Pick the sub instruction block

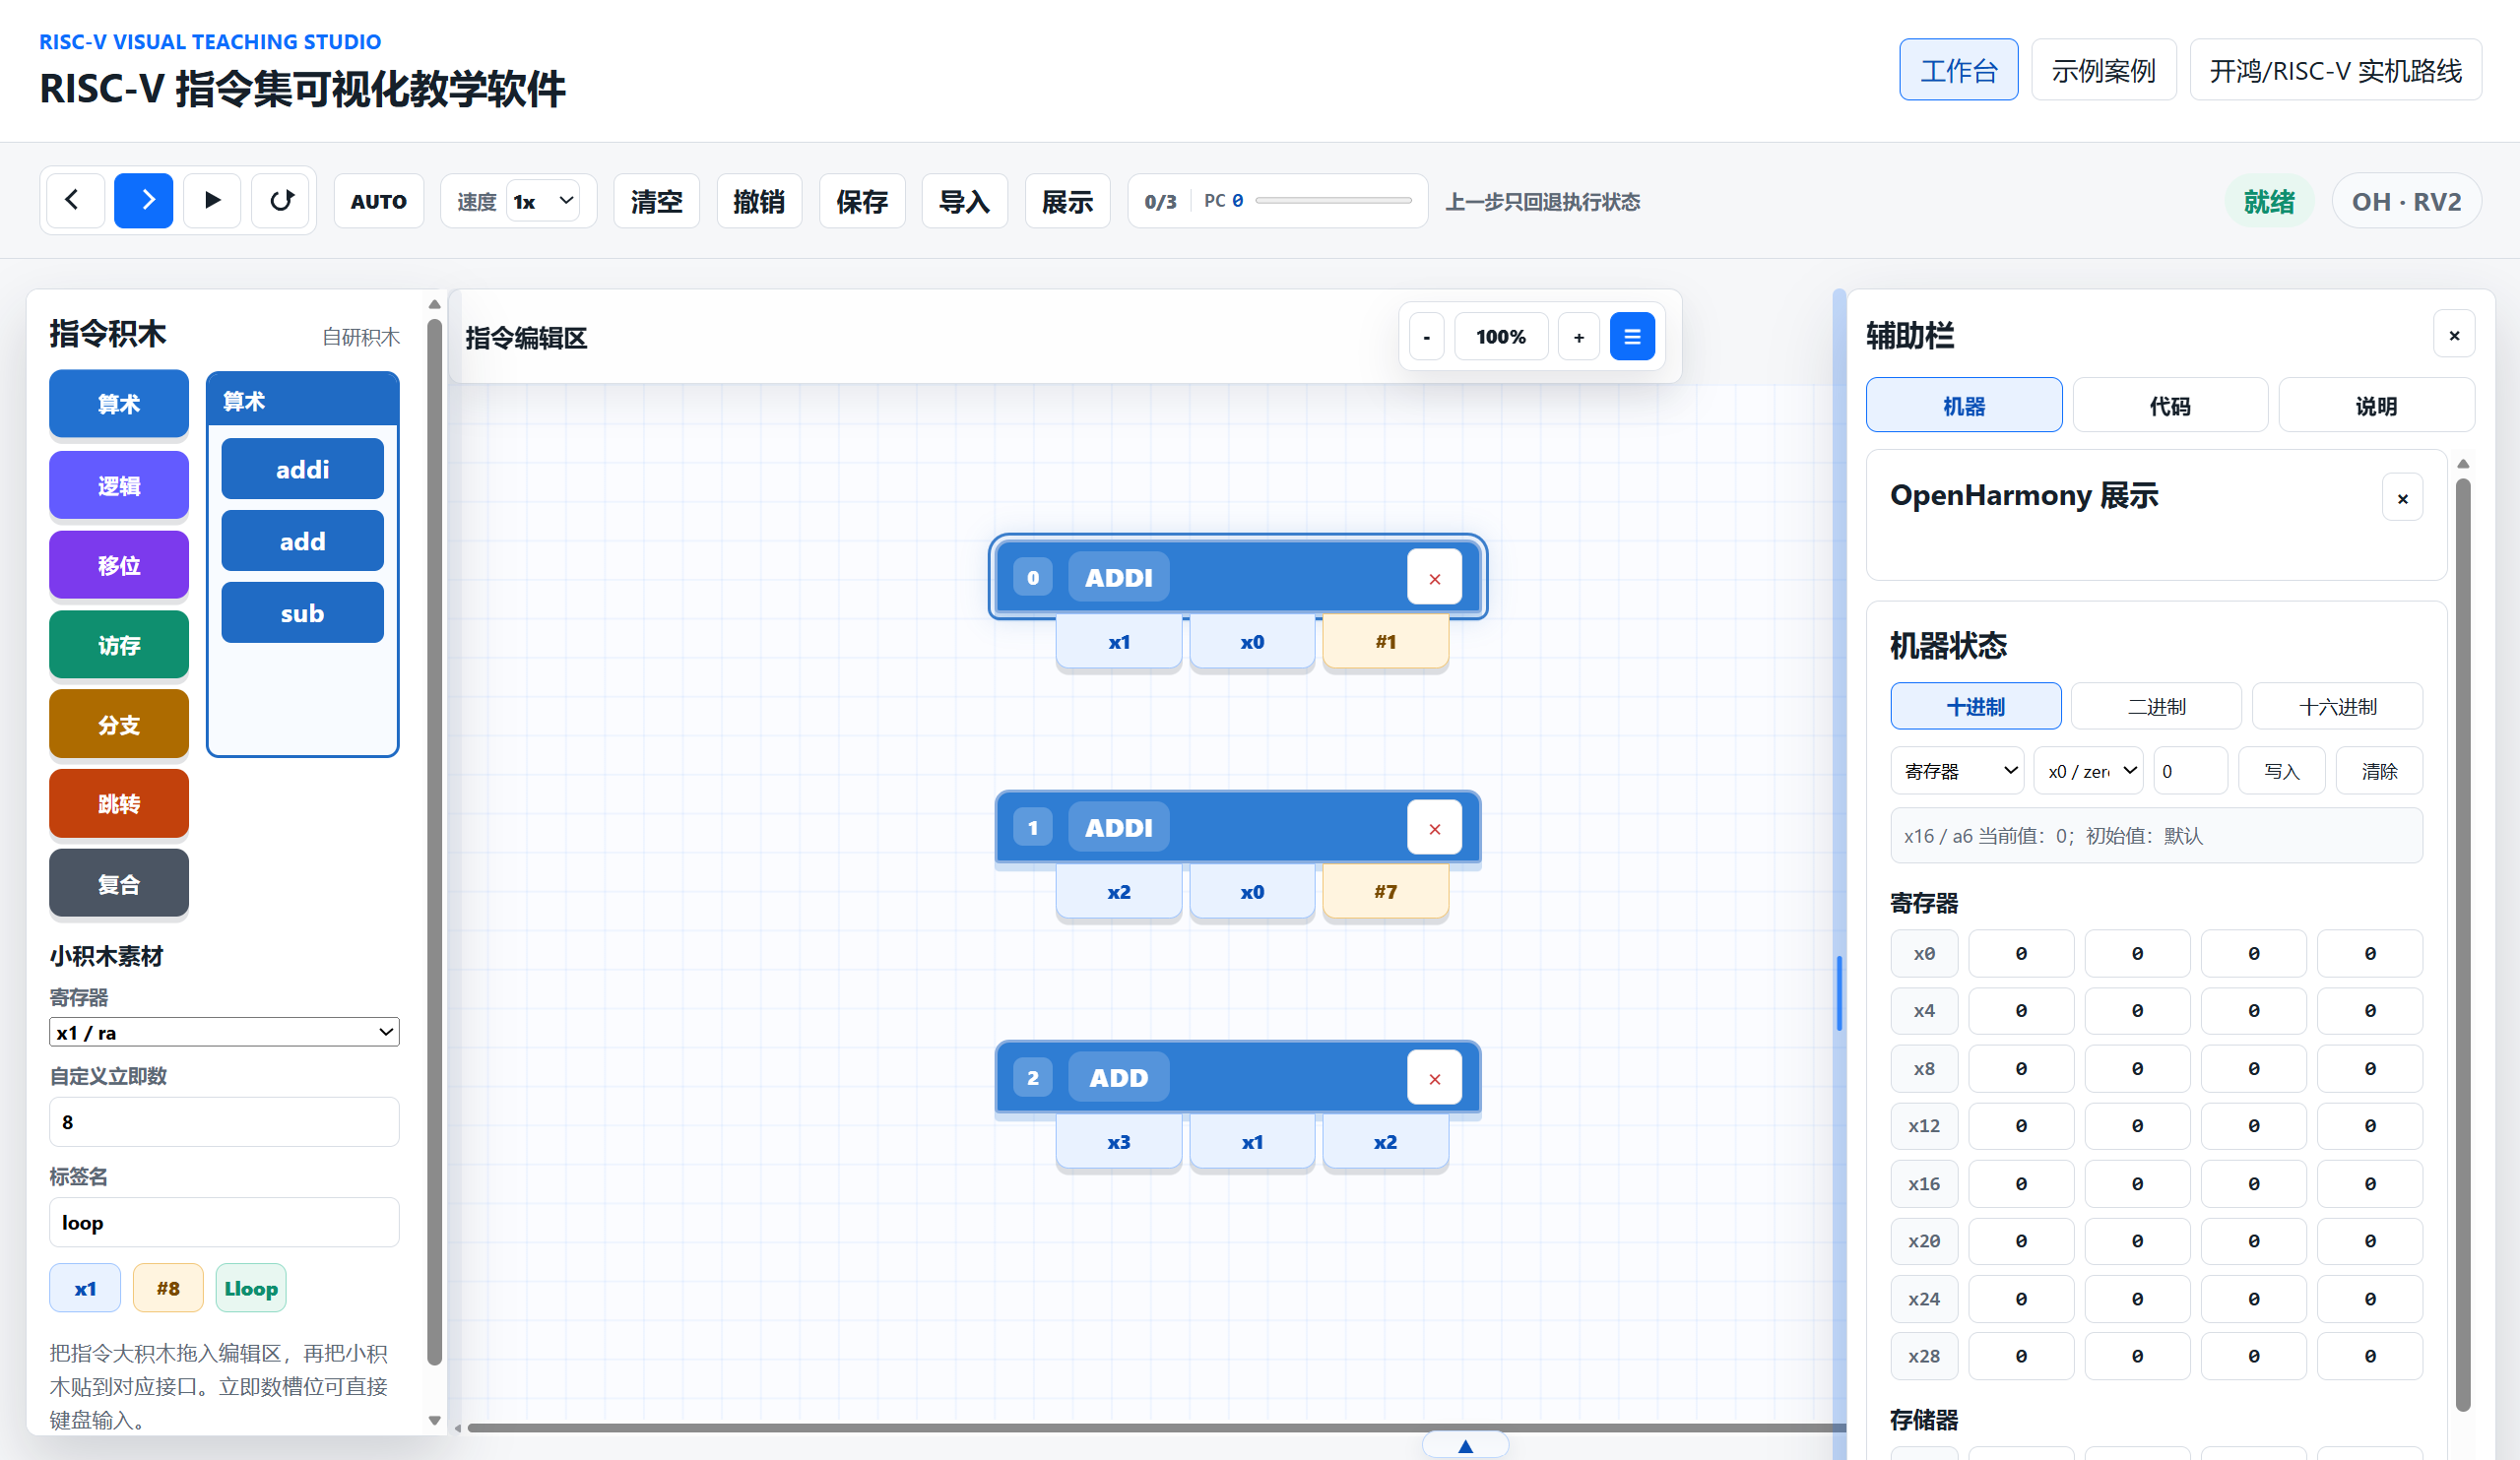pos(302,613)
